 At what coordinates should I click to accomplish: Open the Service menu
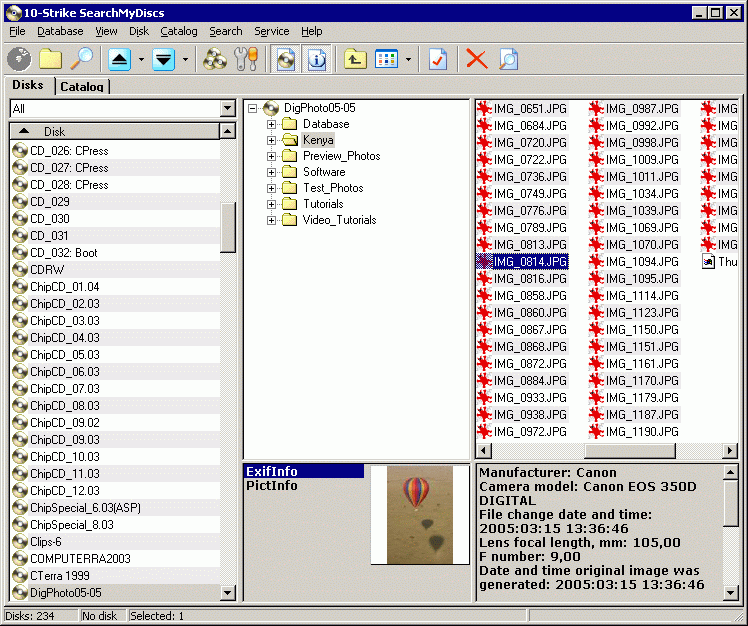point(271,31)
